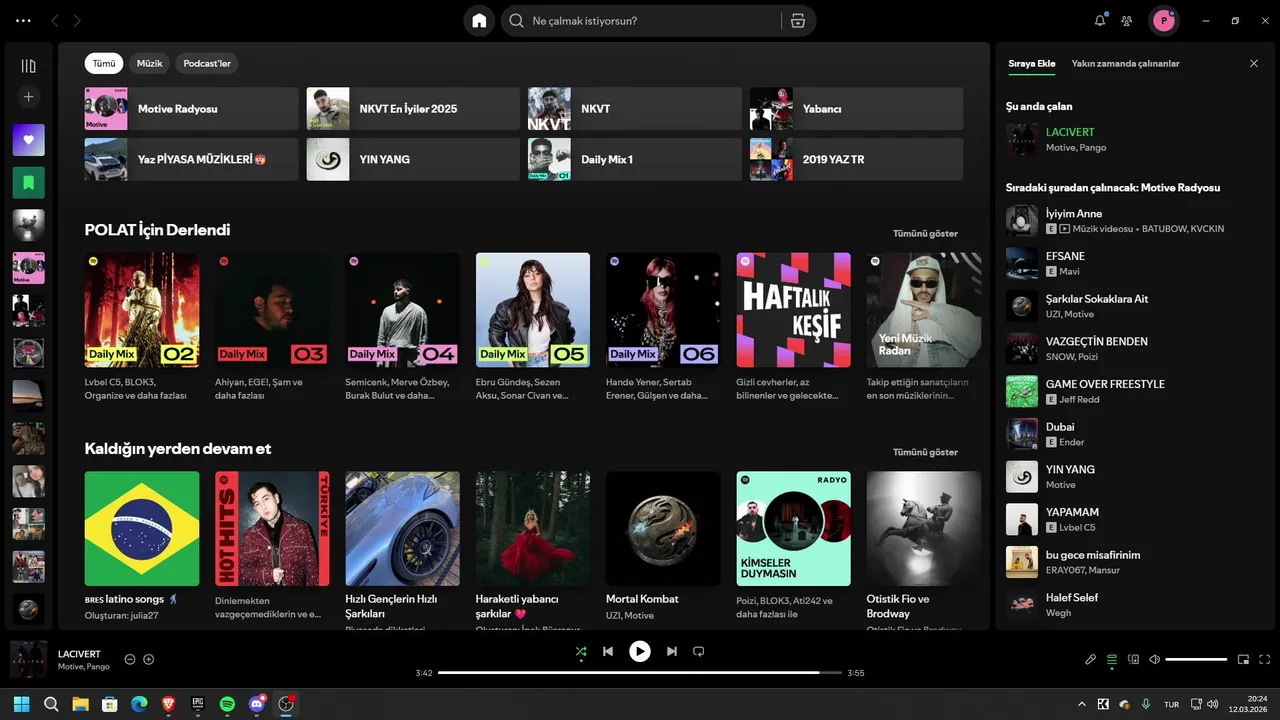This screenshot has width=1280, height=720.
Task: Open the latino songs playlist card
Action: 142,546
